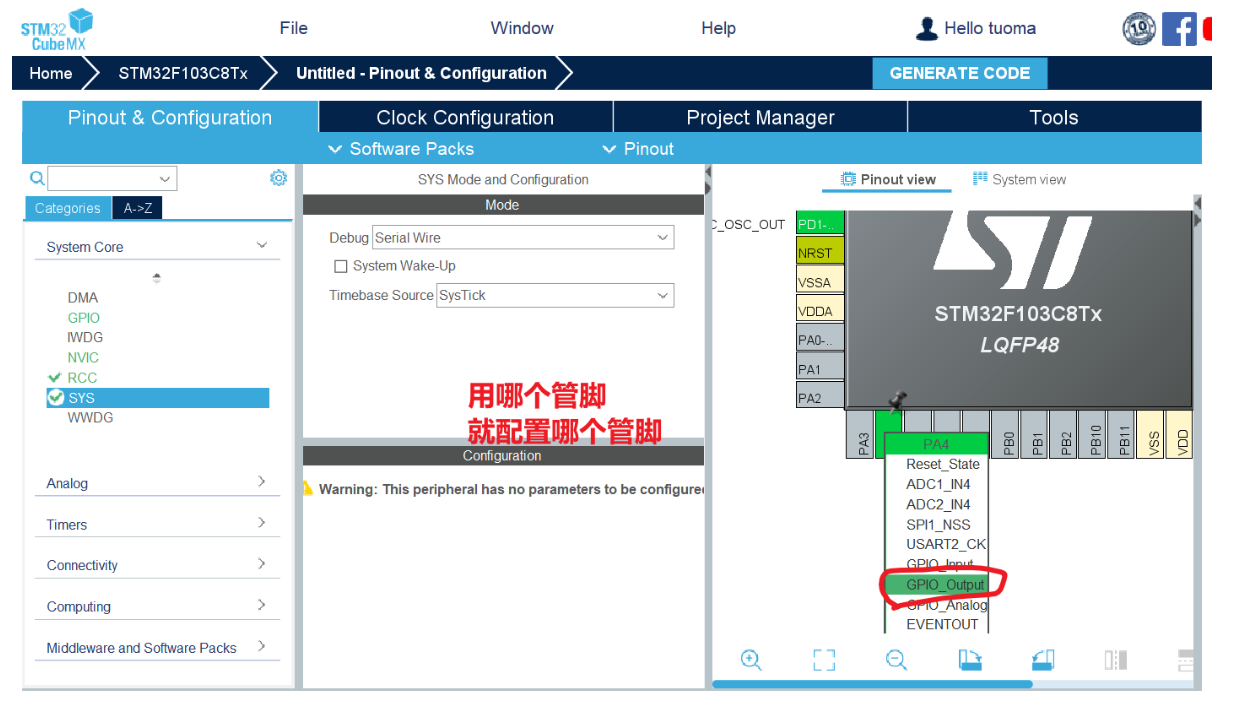
Task: Switch to Project Manager tab
Action: pos(760,118)
